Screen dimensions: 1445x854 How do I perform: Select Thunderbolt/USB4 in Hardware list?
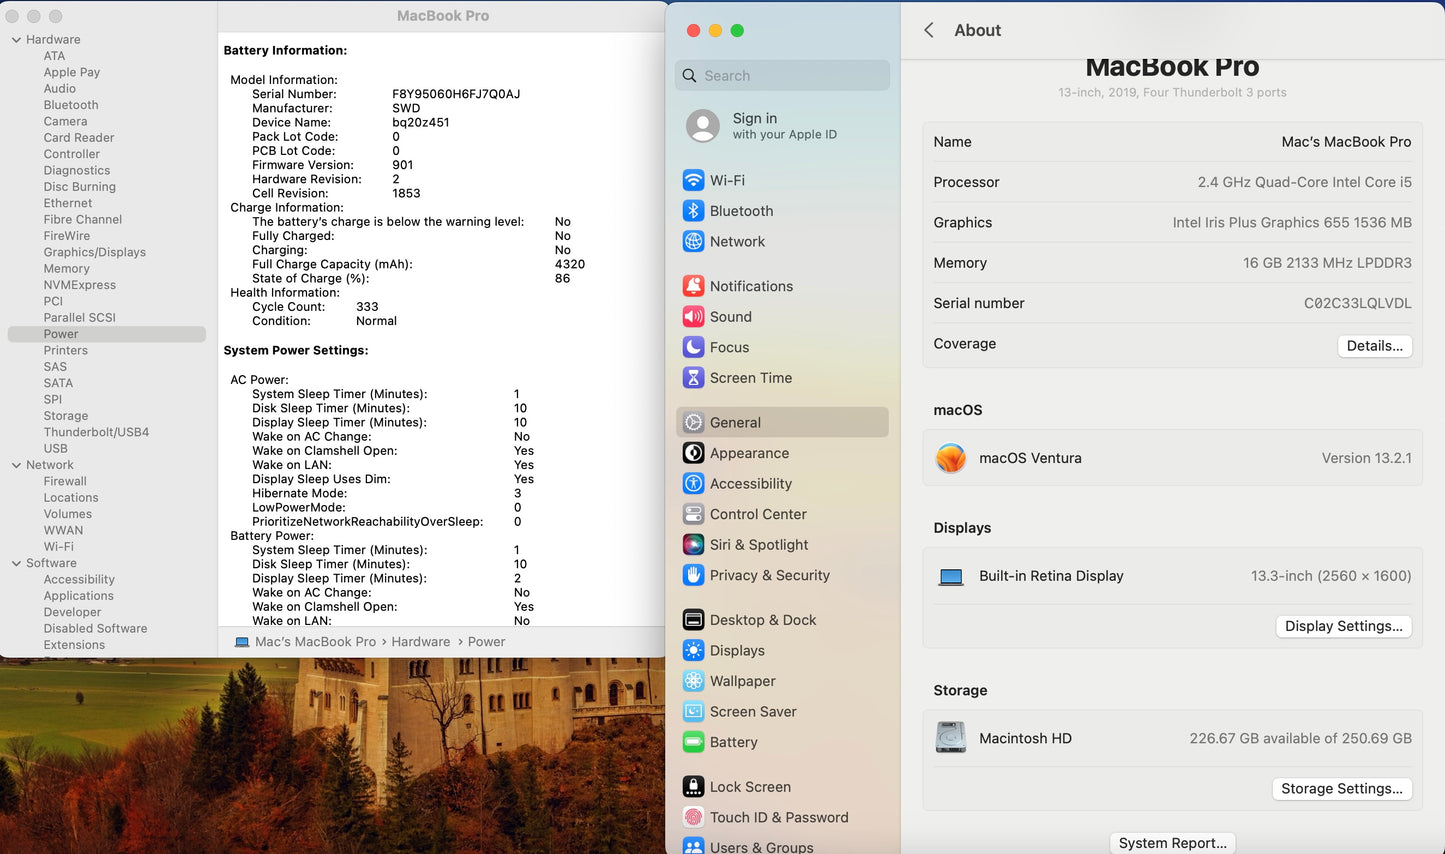pyautogui.click(x=96, y=432)
